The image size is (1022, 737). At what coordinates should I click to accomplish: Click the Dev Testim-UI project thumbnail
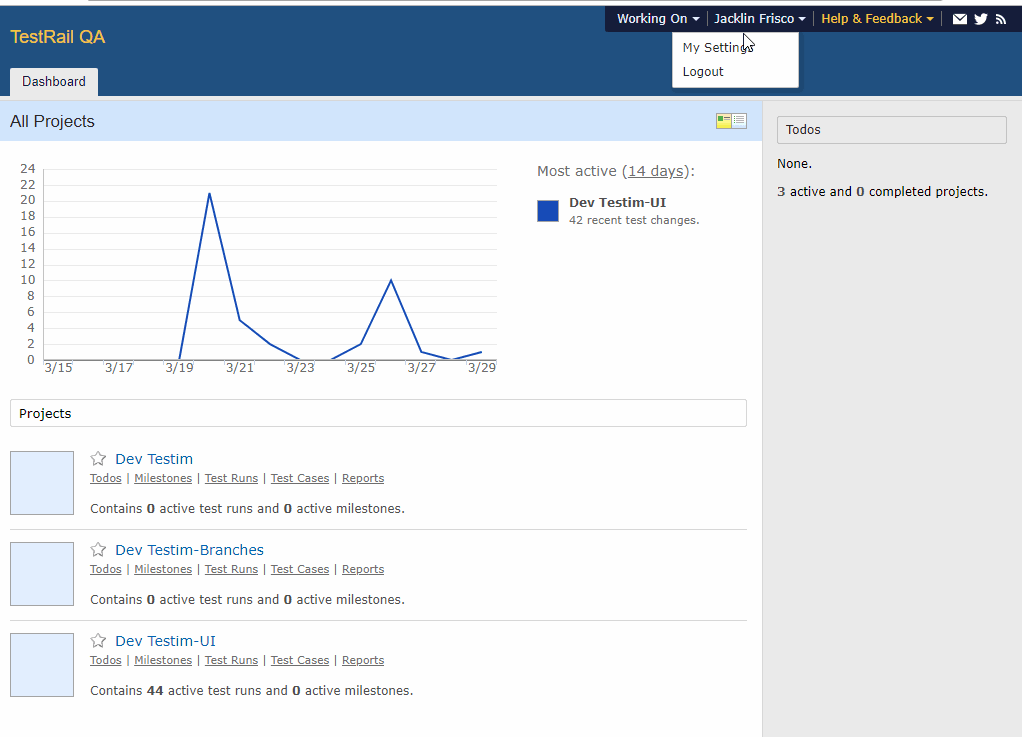click(x=42, y=665)
